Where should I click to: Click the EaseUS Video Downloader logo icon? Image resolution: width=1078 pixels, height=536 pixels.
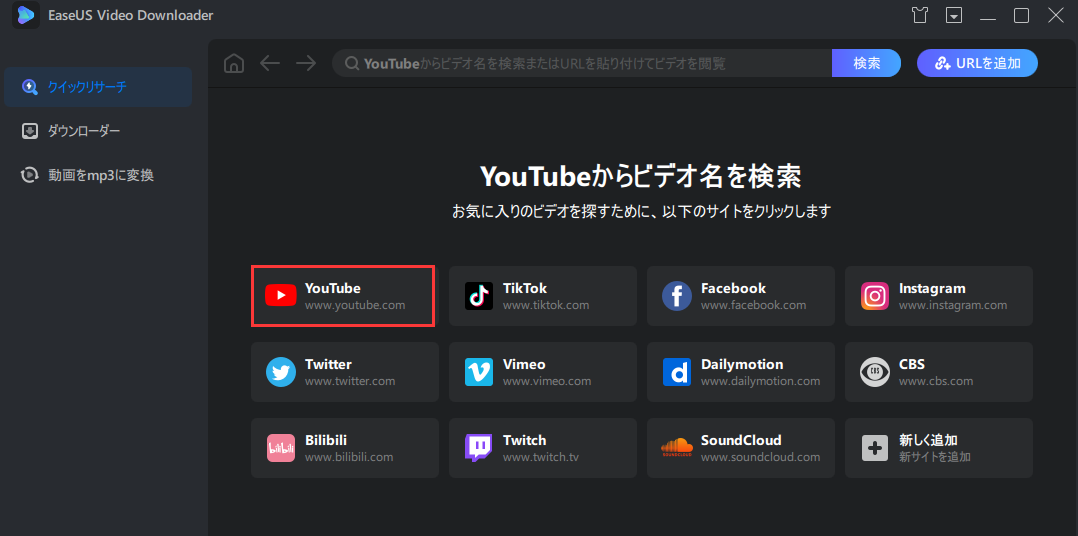25,15
